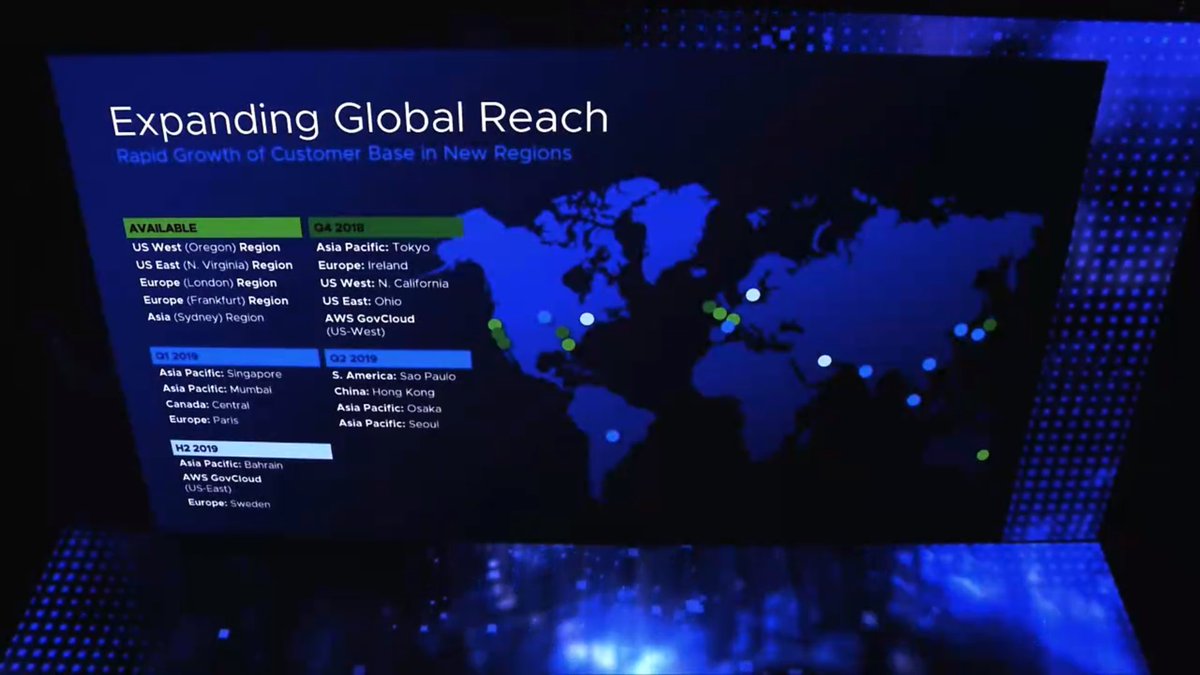Select "Europe (Frankfurt) Region" line

tap(216, 300)
